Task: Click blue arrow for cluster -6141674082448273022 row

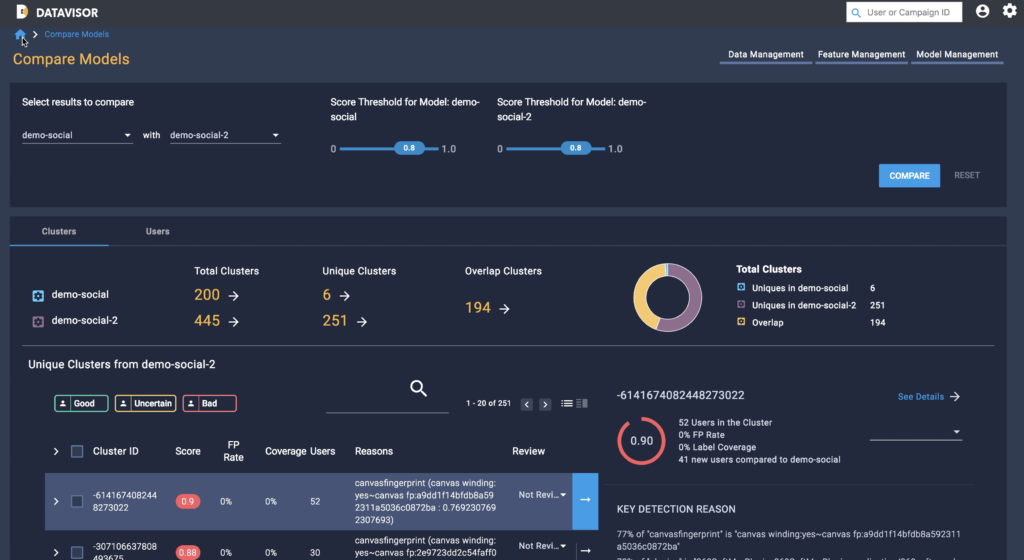Action: coord(585,501)
